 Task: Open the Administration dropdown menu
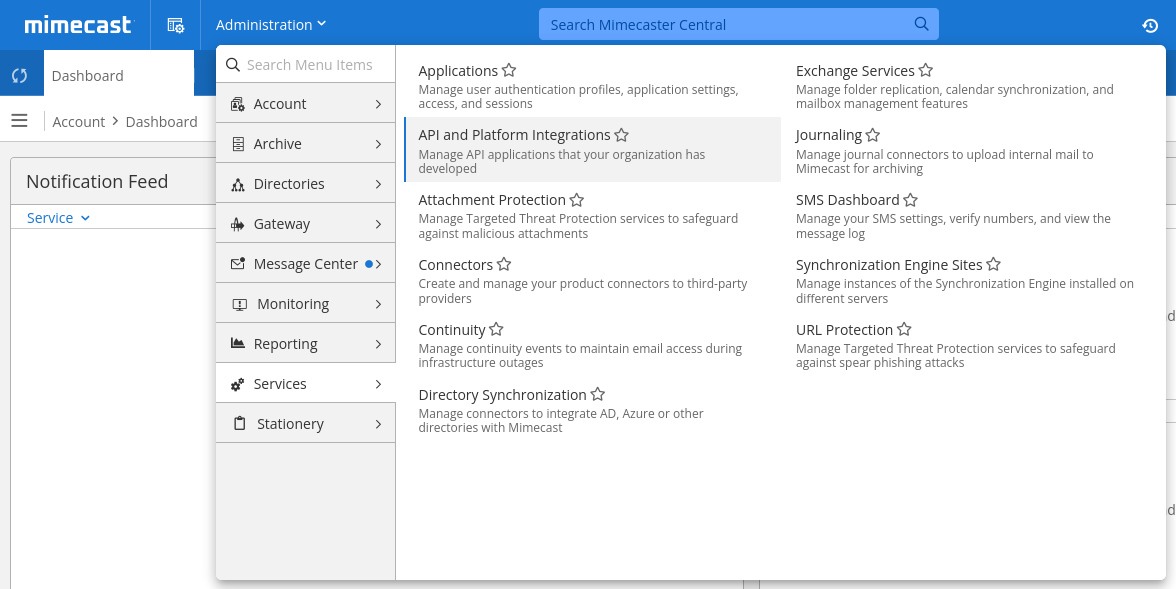[x=271, y=25]
